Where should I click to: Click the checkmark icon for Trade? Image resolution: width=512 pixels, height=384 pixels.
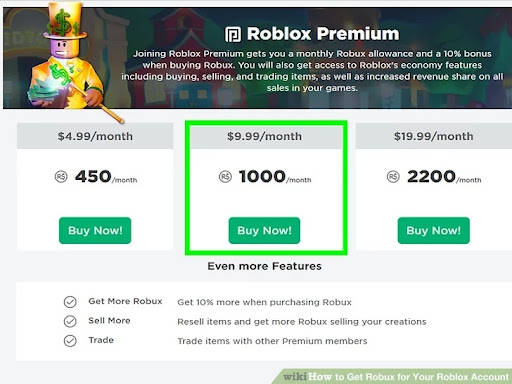click(70, 341)
